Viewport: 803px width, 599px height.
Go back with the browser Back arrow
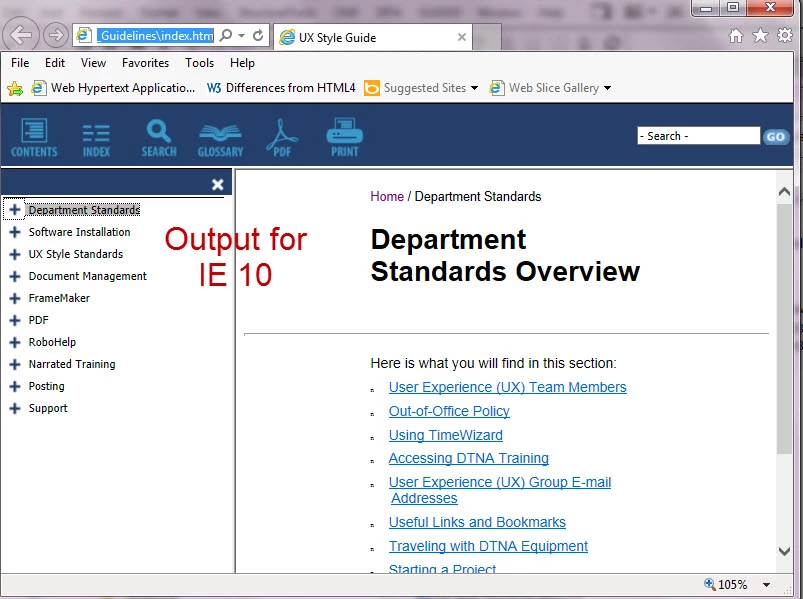21,35
